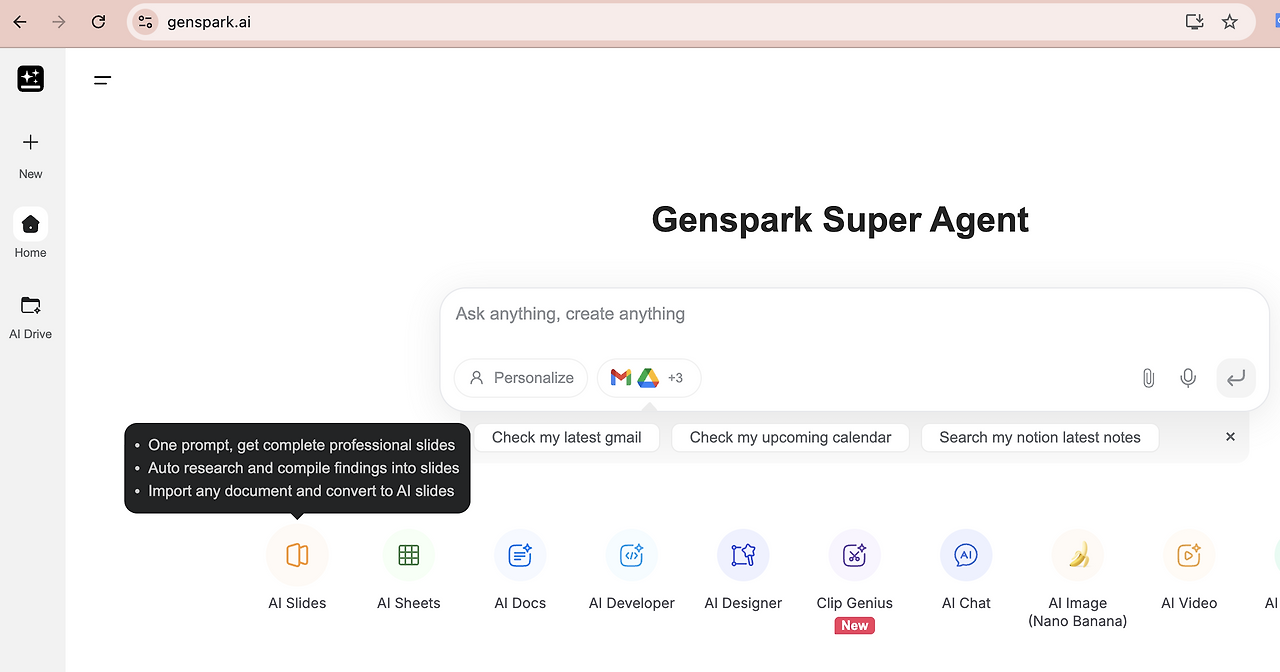The image size is (1280, 672).
Task: Go to Home in sidebar
Action: point(31,233)
